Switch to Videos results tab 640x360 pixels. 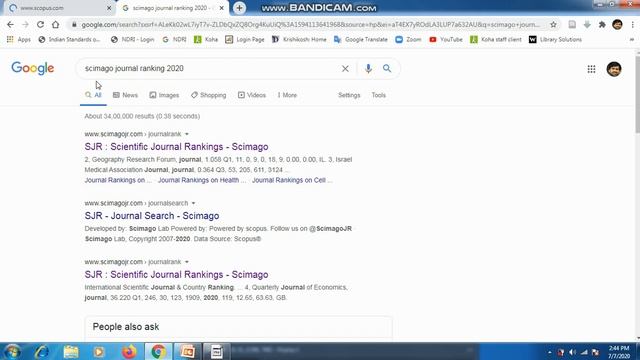pos(252,95)
